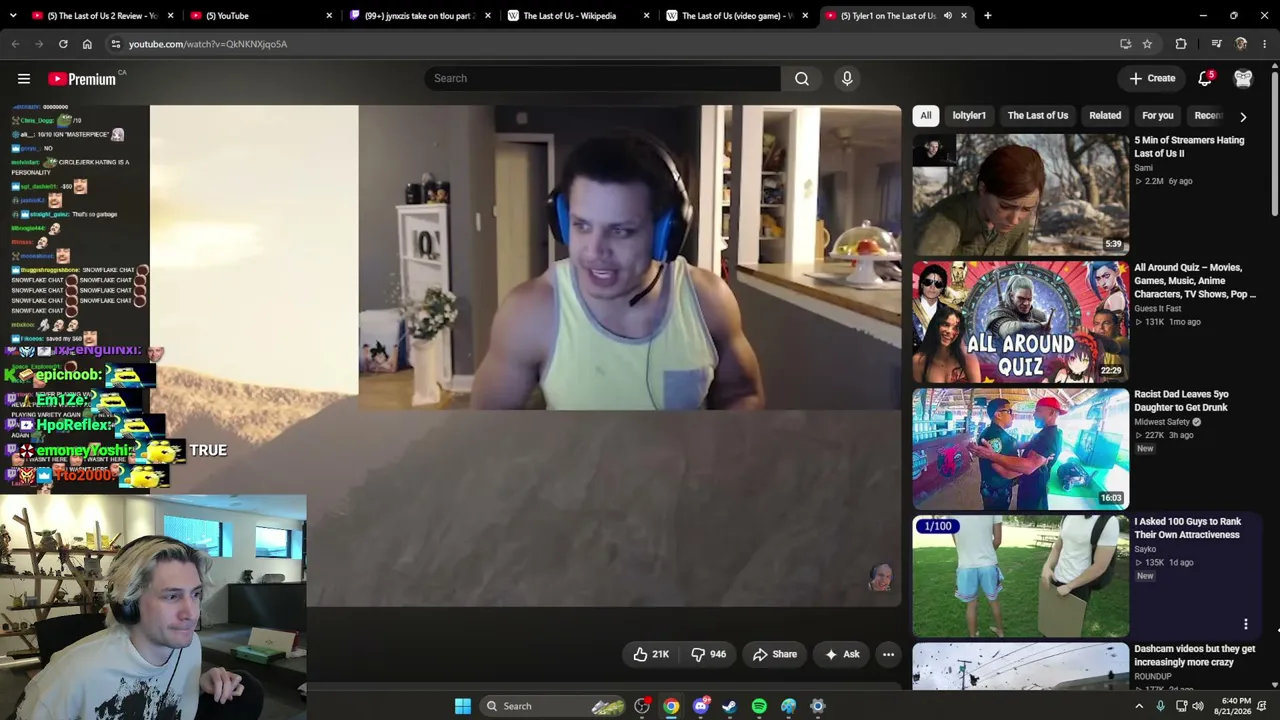Viewport: 1280px width, 720px height.
Task: Open a new browser tab
Action: click(x=987, y=16)
